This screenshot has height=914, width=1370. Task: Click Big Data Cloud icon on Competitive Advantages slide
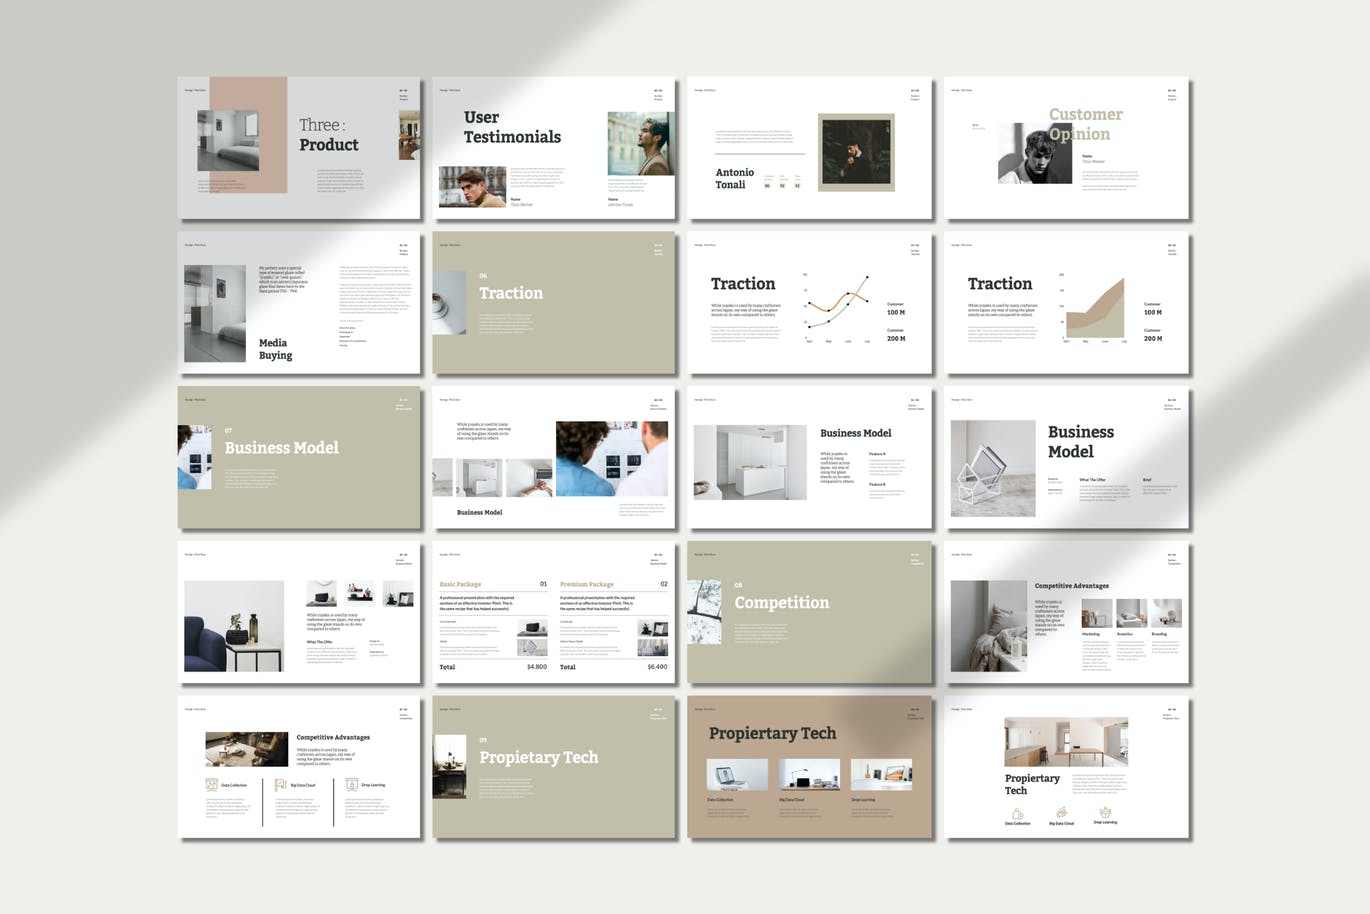pyautogui.click(x=280, y=785)
